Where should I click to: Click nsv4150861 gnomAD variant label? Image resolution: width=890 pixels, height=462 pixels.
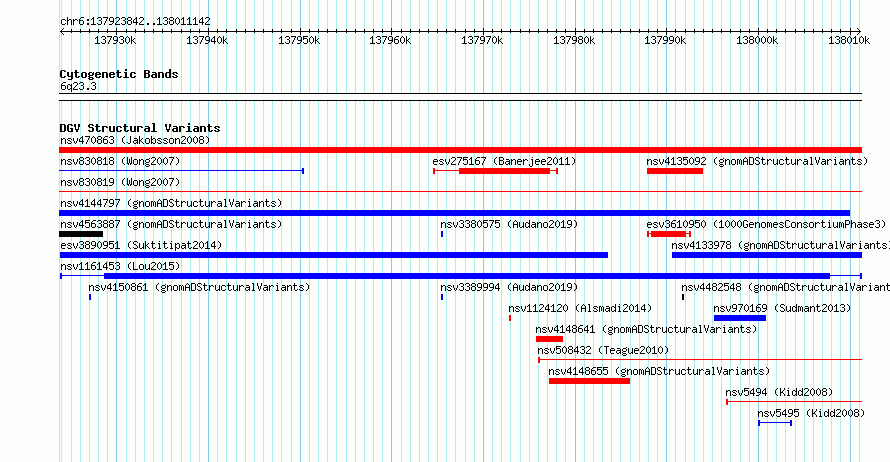point(199,287)
